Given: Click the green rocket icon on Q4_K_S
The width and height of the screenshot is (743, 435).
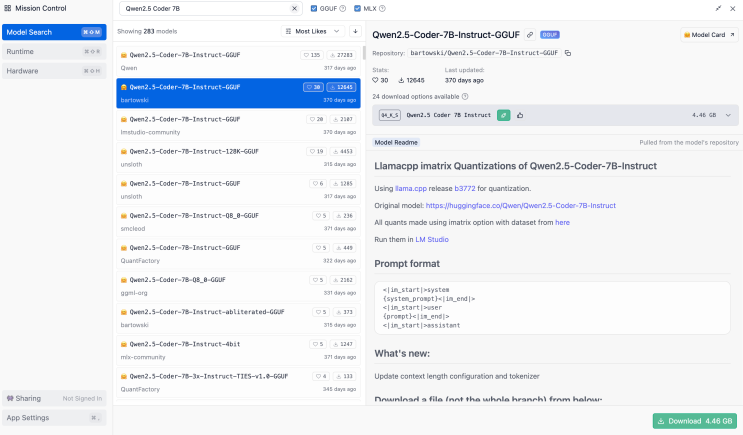Looking at the screenshot, I should [x=503, y=115].
